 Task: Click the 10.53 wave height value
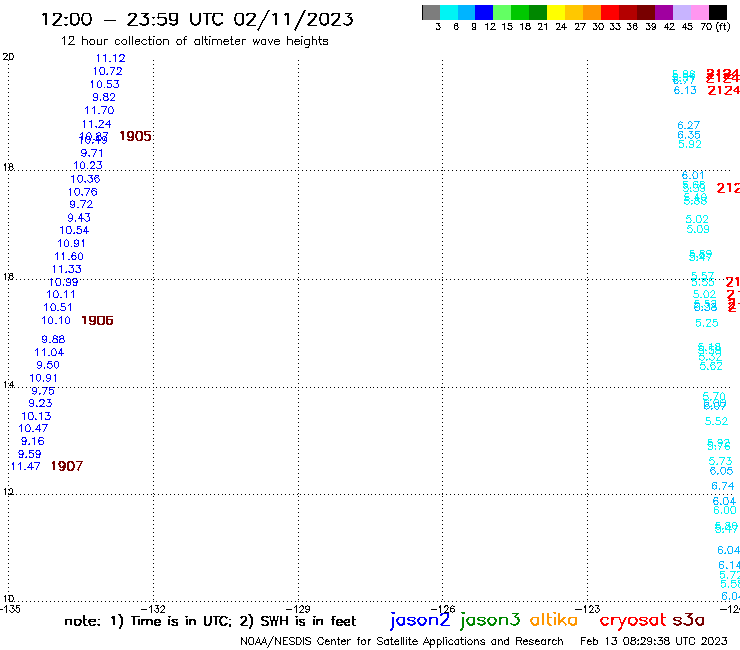(105, 84)
